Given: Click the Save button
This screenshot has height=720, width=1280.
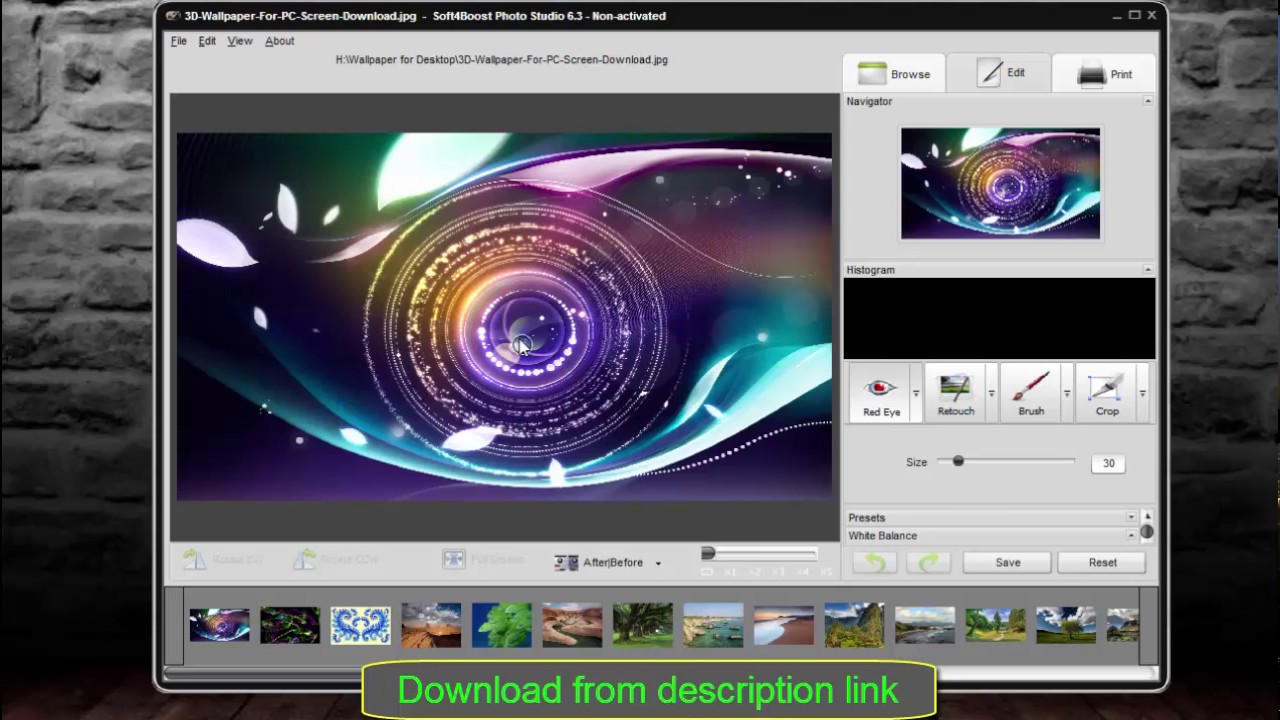Looking at the screenshot, I should (1008, 563).
